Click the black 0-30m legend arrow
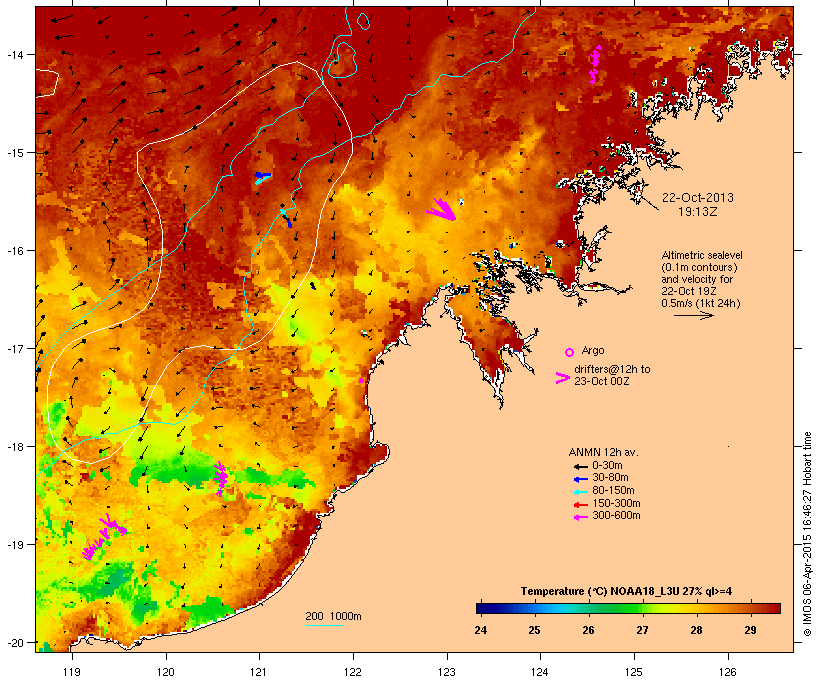The image size is (820, 680). click(580, 466)
